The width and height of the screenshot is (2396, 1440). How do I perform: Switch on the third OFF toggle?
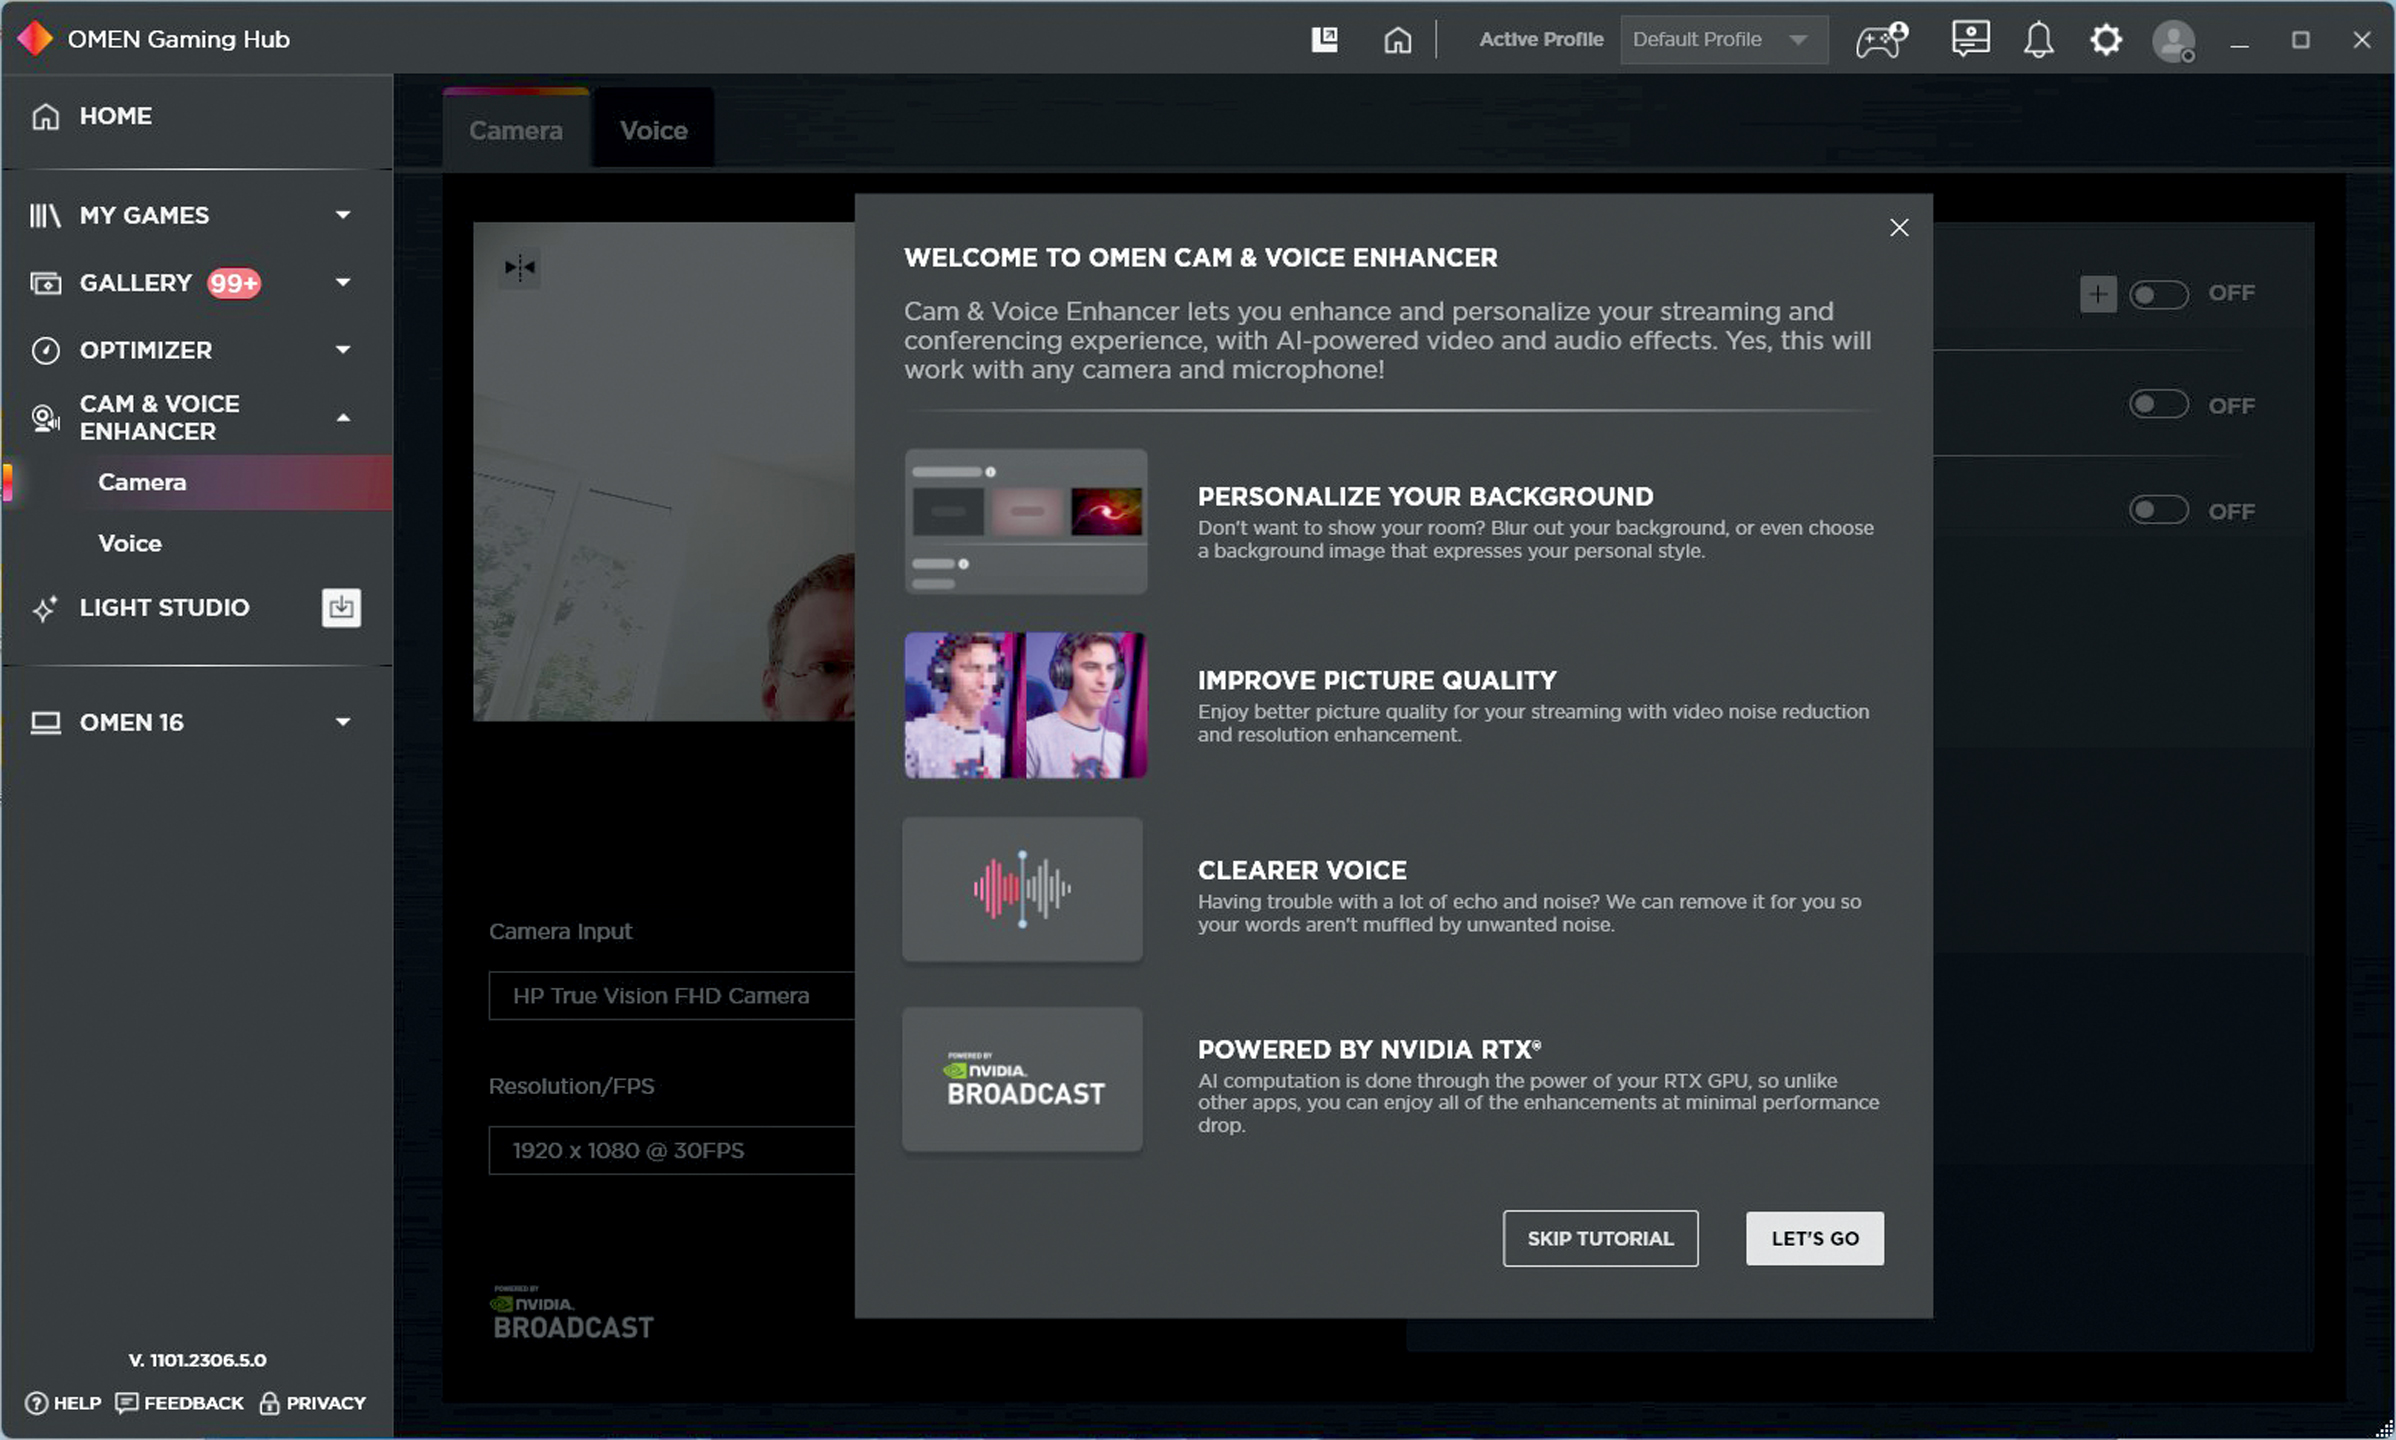point(2157,510)
